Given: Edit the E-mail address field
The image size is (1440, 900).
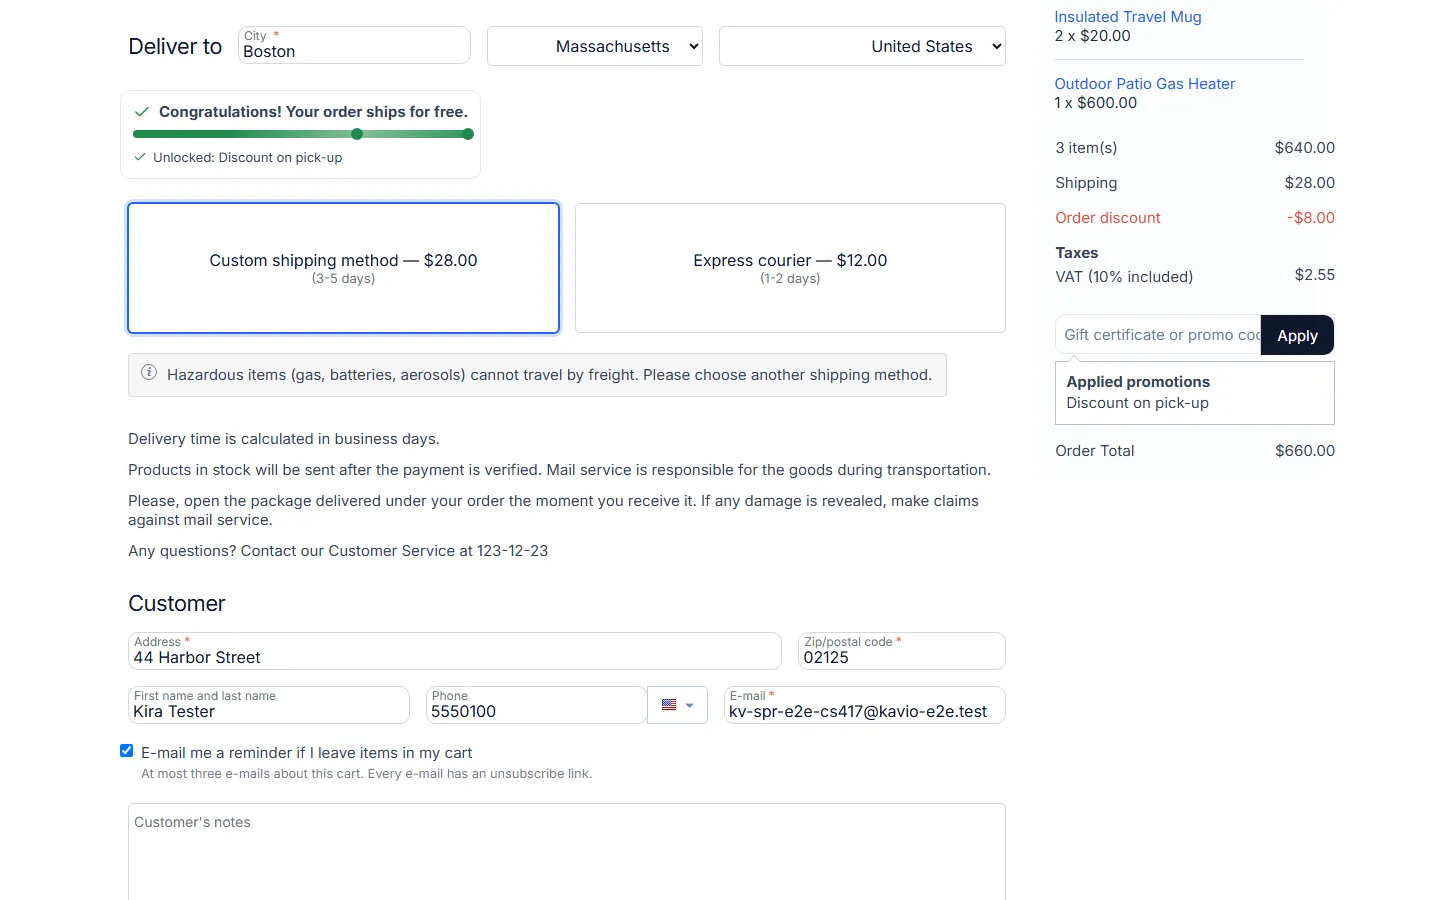Looking at the screenshot, I should pos(865,705).
